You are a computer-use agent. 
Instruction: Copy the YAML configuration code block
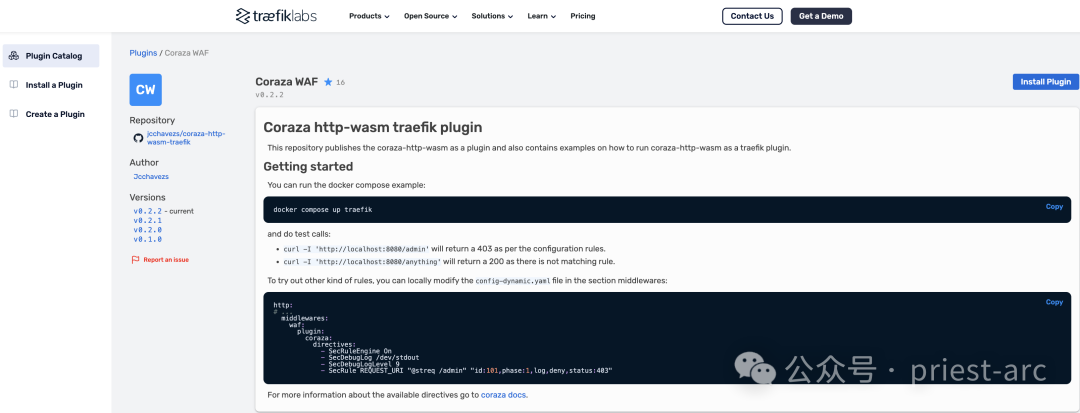pos(1054,302)
